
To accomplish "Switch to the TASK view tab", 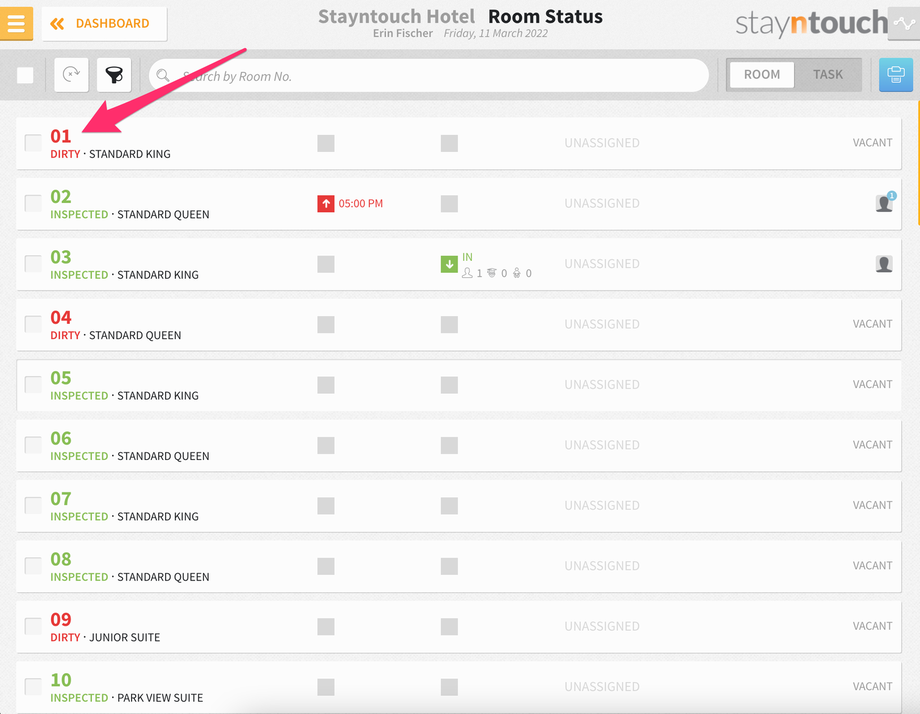I will (x=828, y=75).
